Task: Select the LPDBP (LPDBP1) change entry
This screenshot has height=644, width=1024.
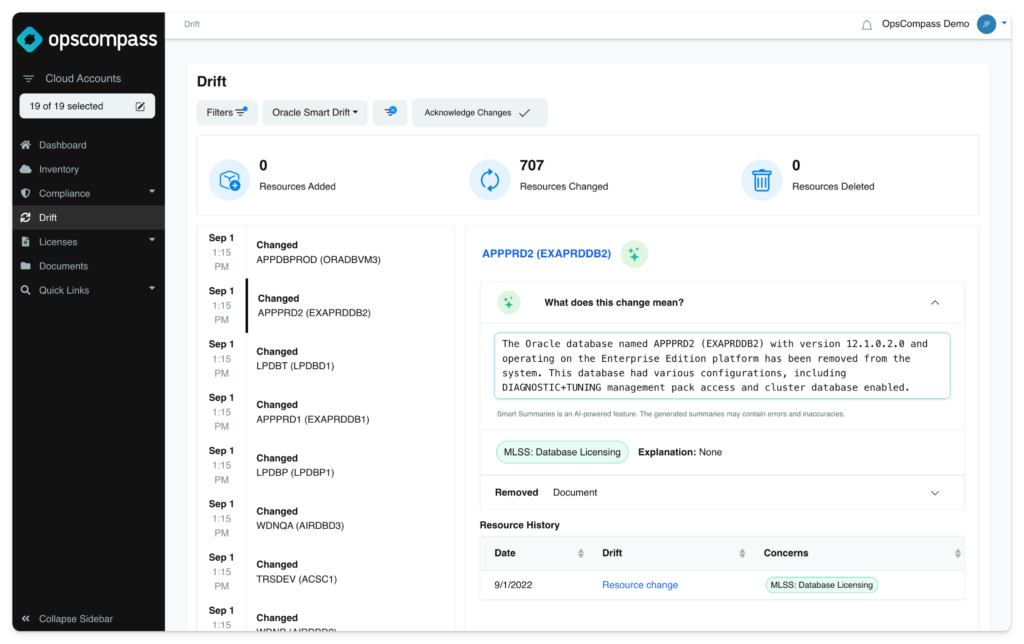Action: 326,465
